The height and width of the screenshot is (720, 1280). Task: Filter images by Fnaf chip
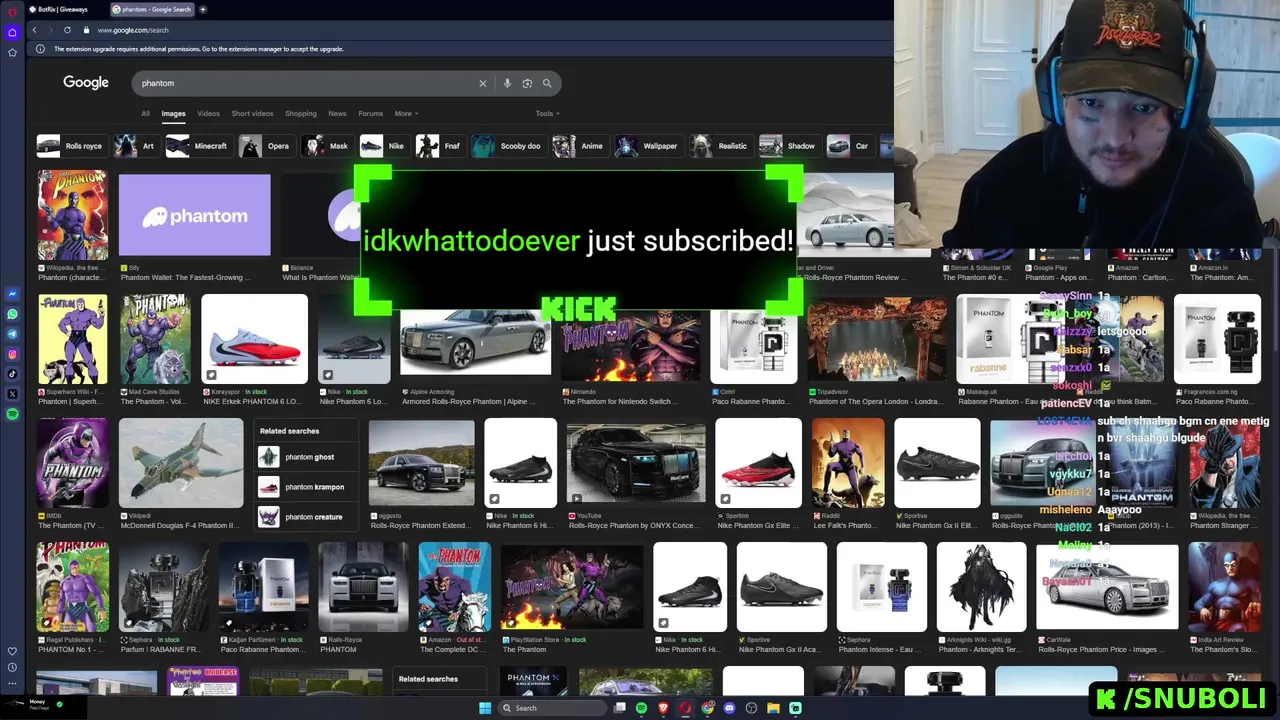point(439,146)
